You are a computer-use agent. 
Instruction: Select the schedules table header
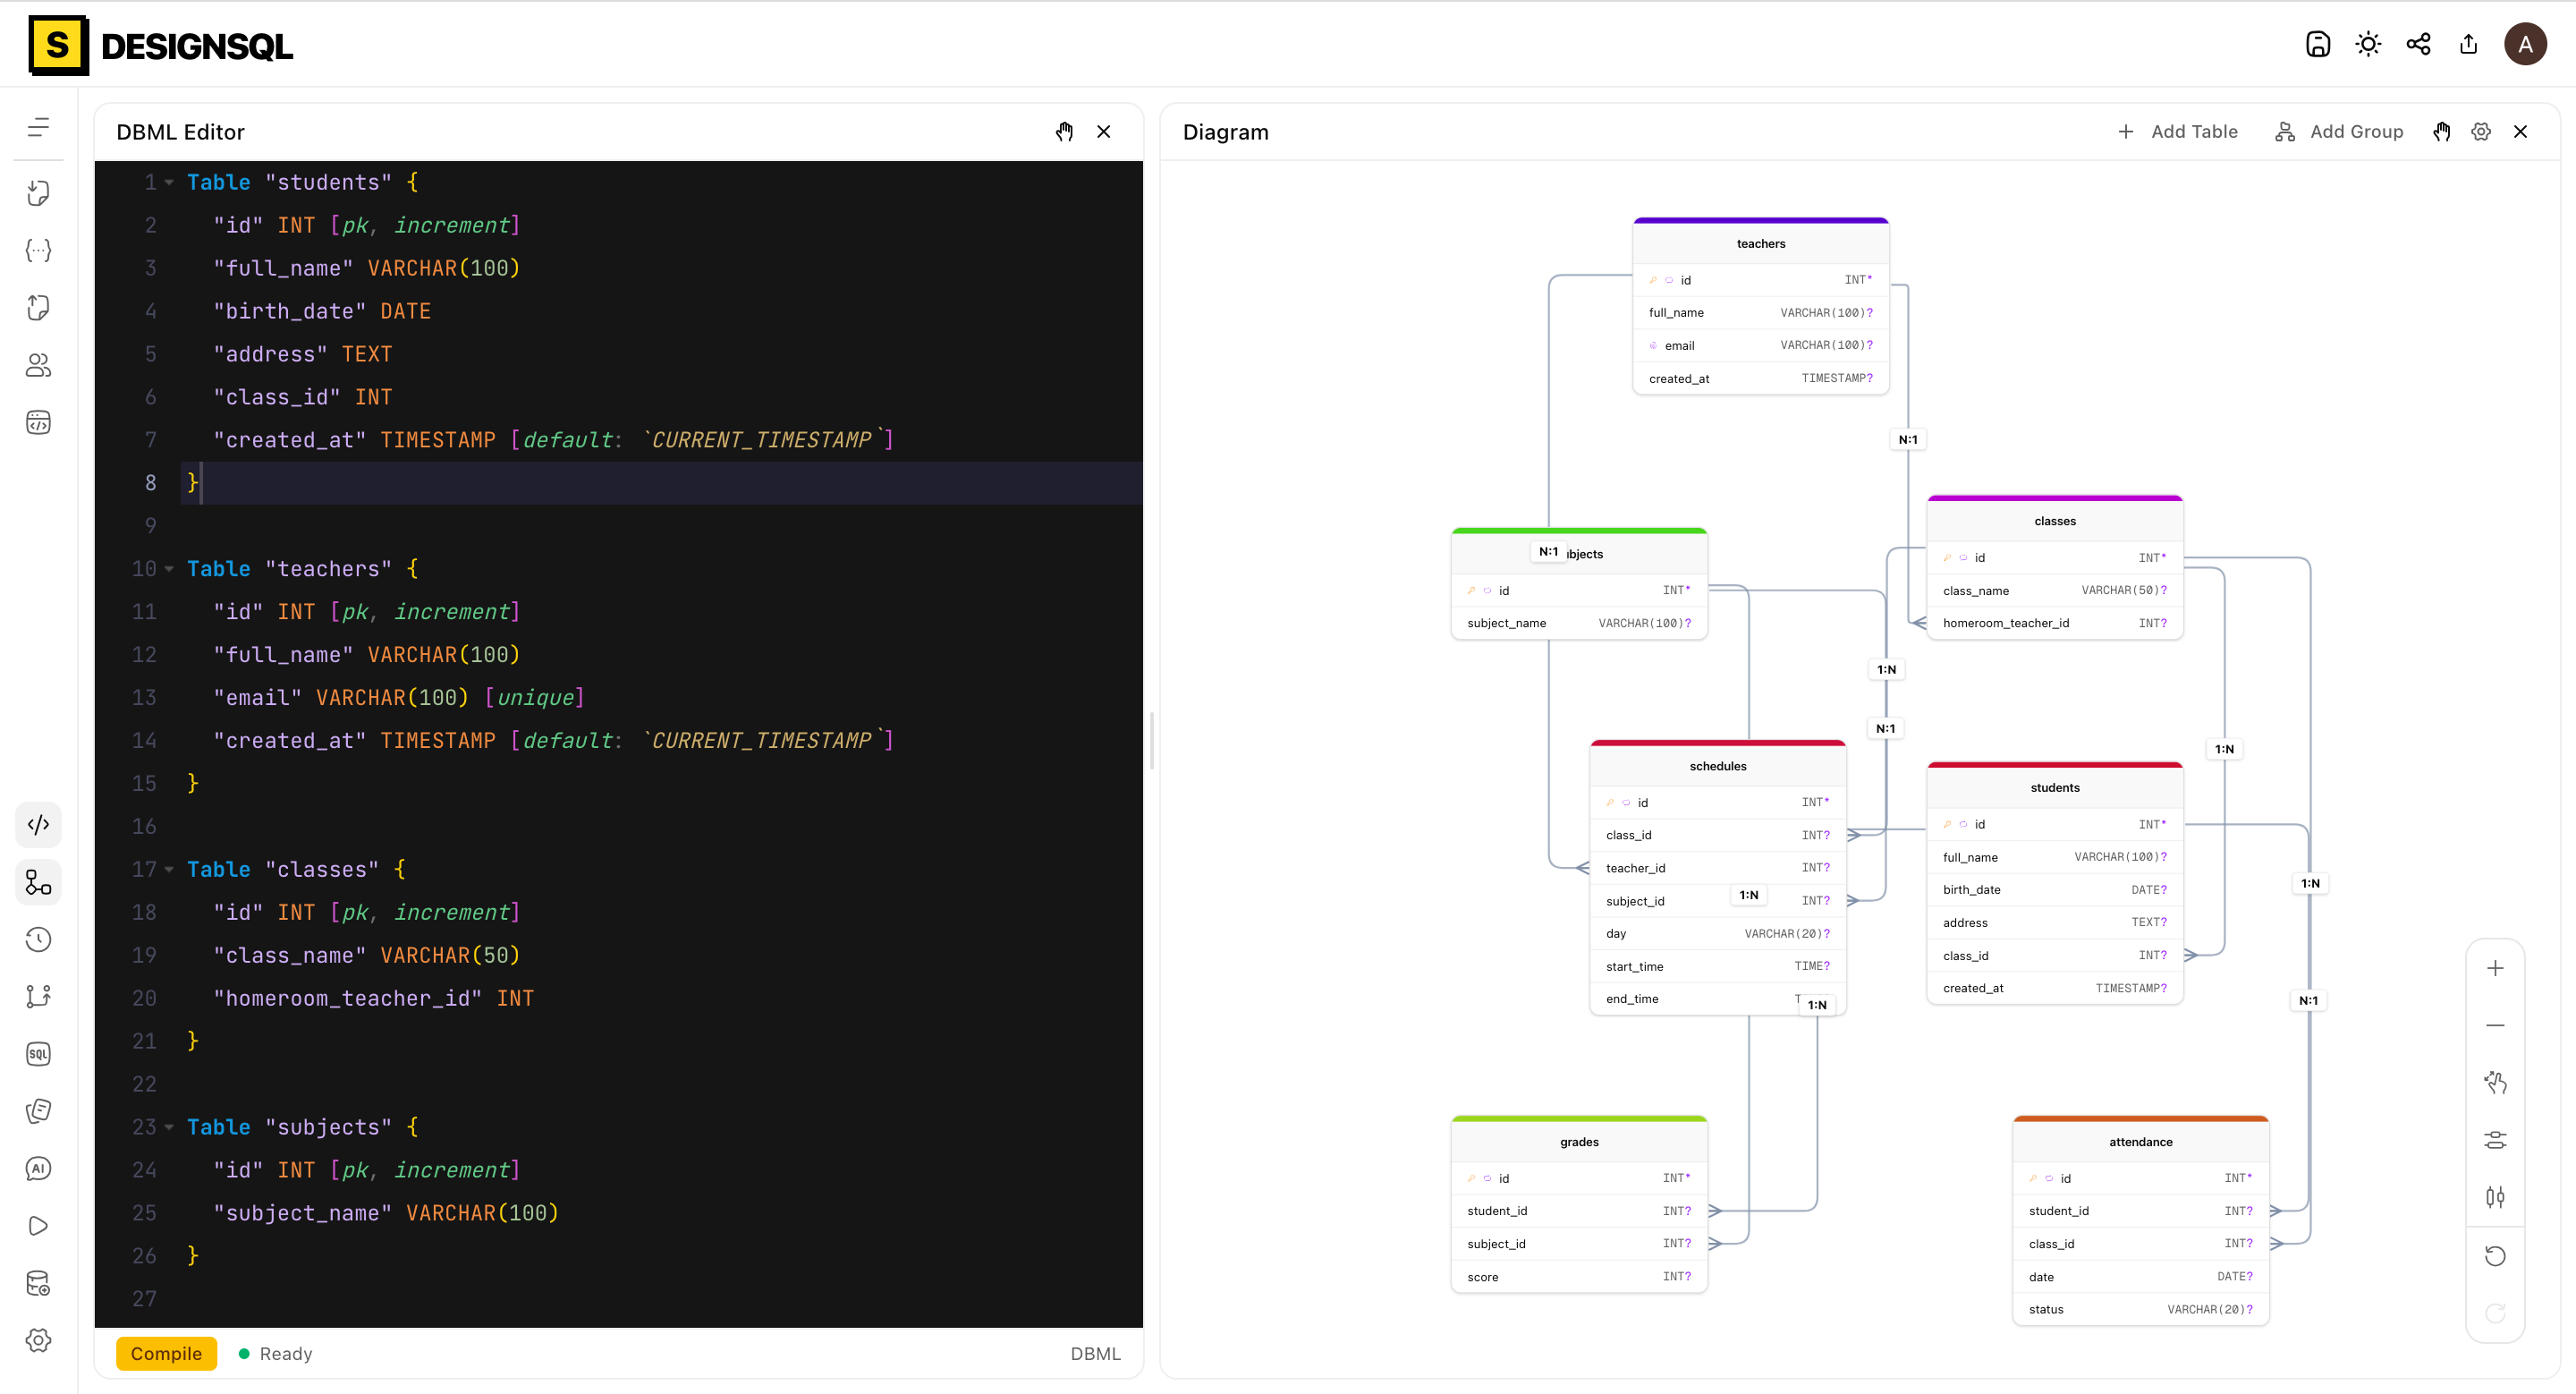[1718, 766]
